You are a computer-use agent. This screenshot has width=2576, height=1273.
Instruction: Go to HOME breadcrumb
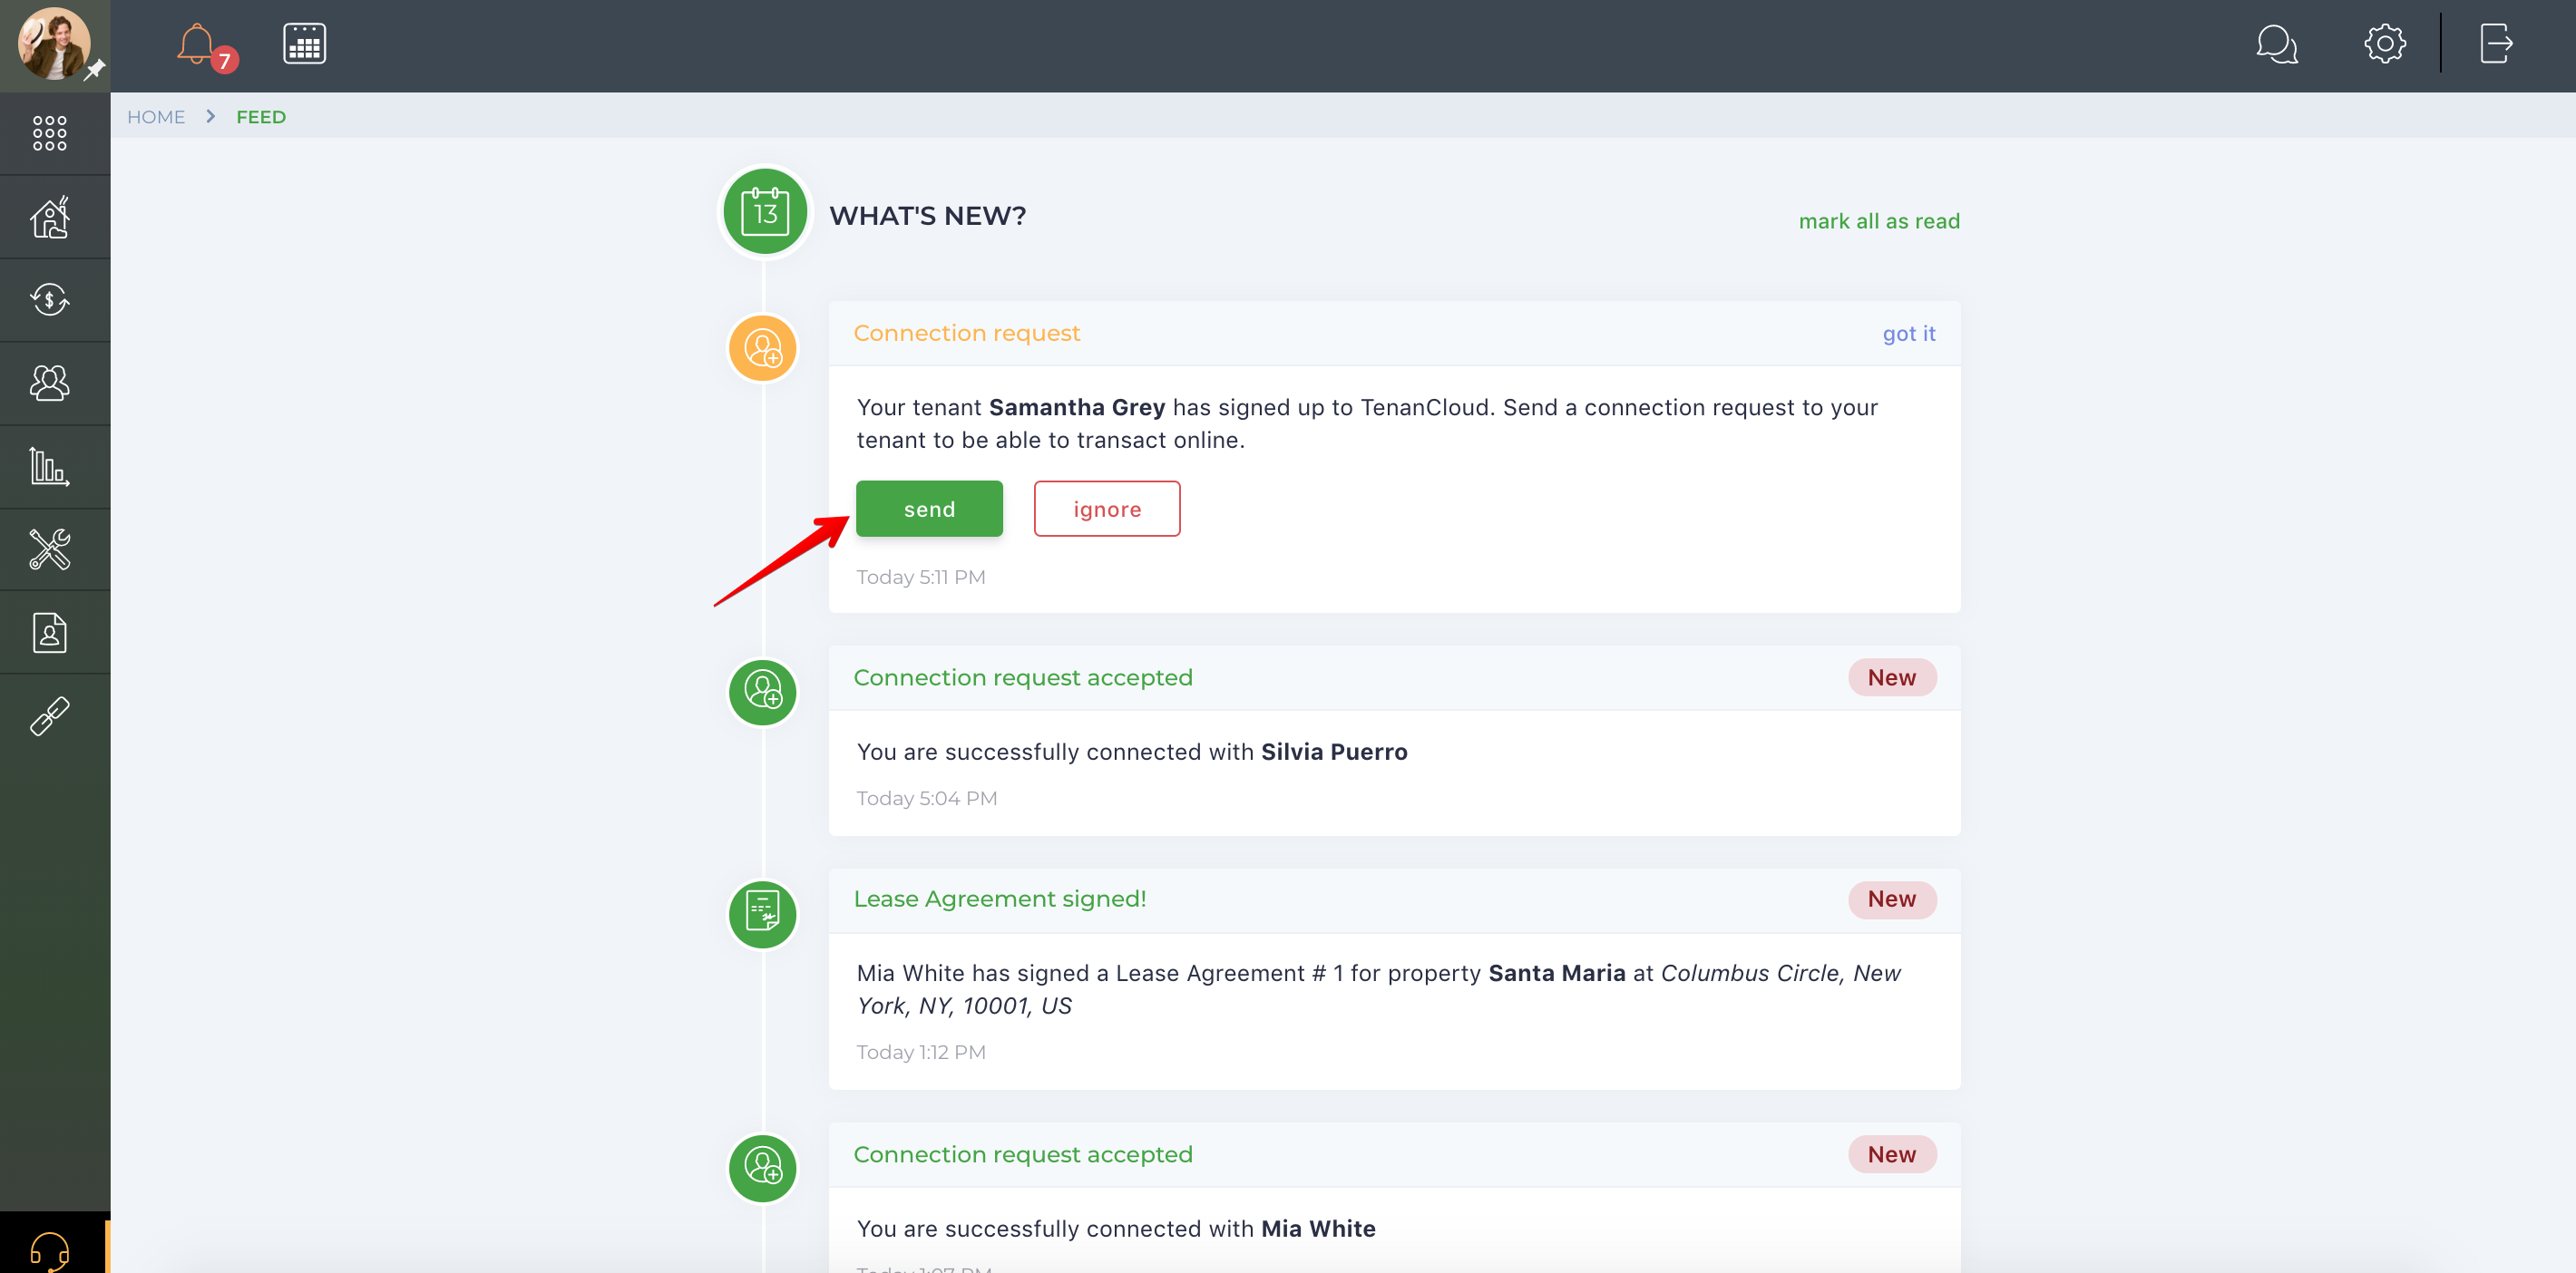click(156, 117)
